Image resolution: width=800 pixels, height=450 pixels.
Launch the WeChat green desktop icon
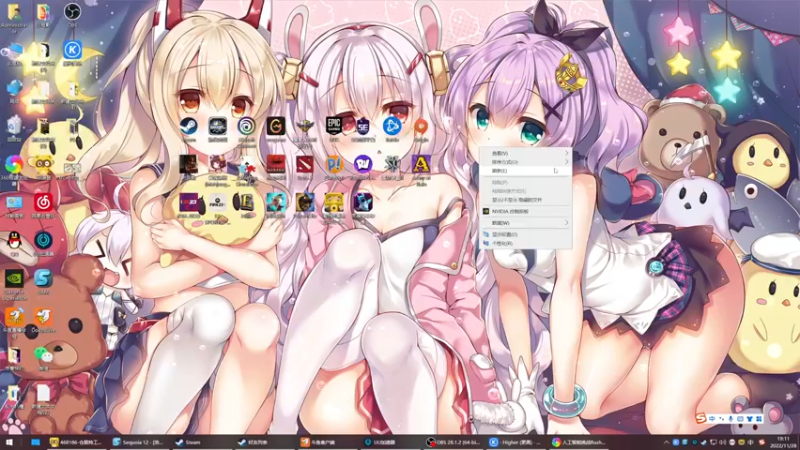[x=43, y=357]
